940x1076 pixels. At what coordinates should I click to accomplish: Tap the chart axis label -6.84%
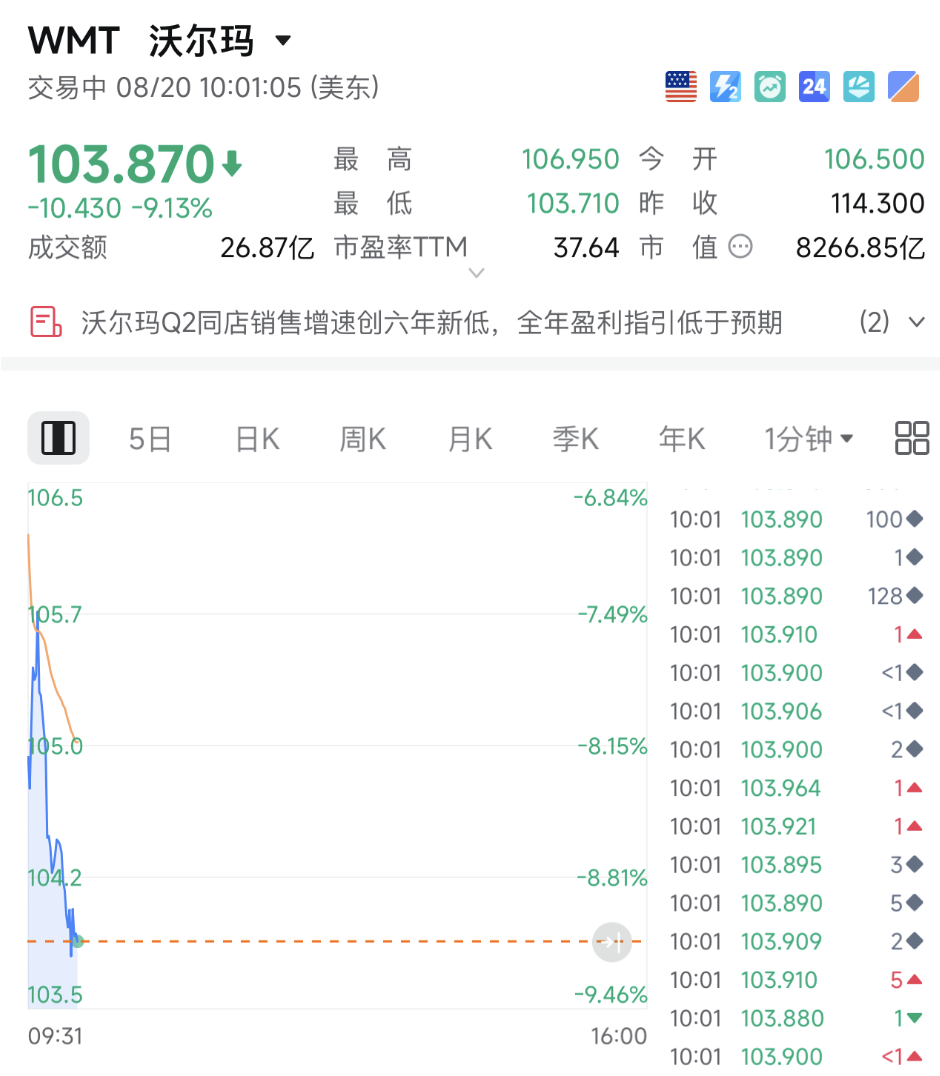[611, 498]
